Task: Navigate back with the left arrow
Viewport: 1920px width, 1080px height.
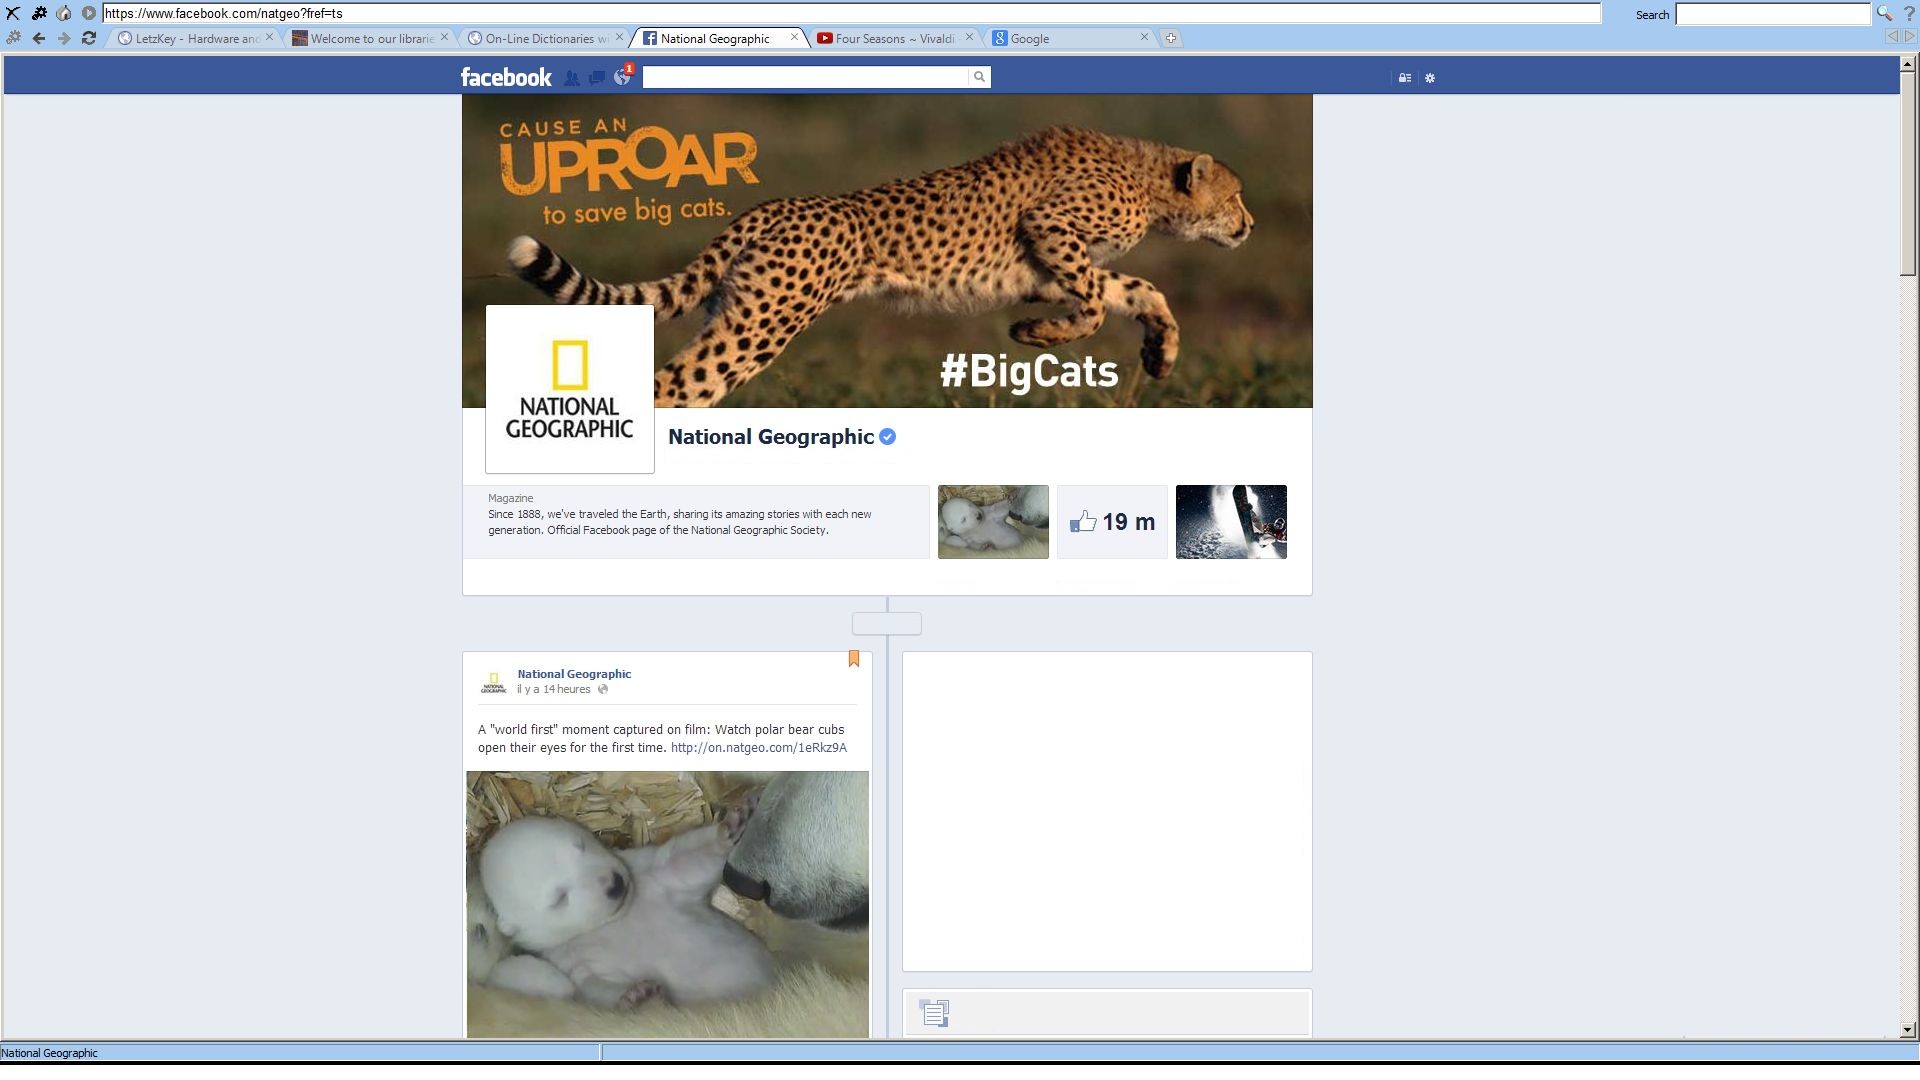Action: tap(39, 38)
